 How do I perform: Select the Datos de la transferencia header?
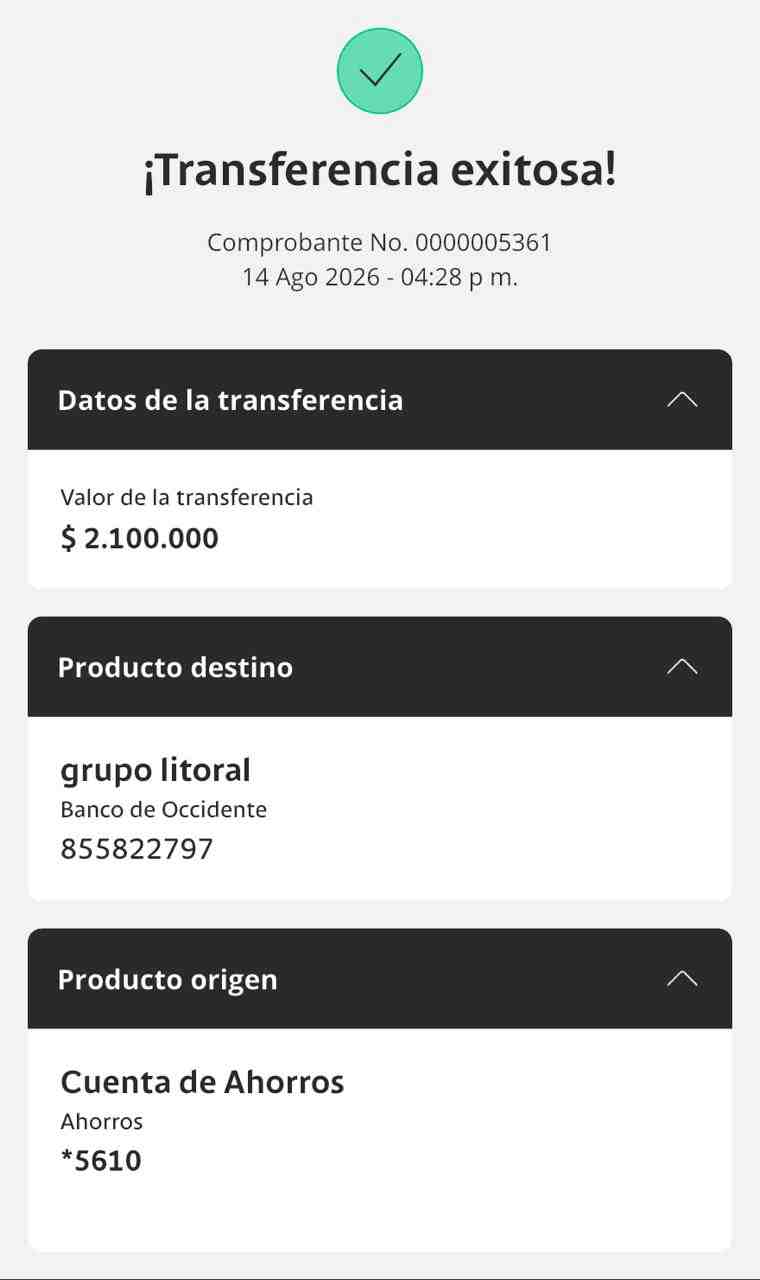coord(380,400)
